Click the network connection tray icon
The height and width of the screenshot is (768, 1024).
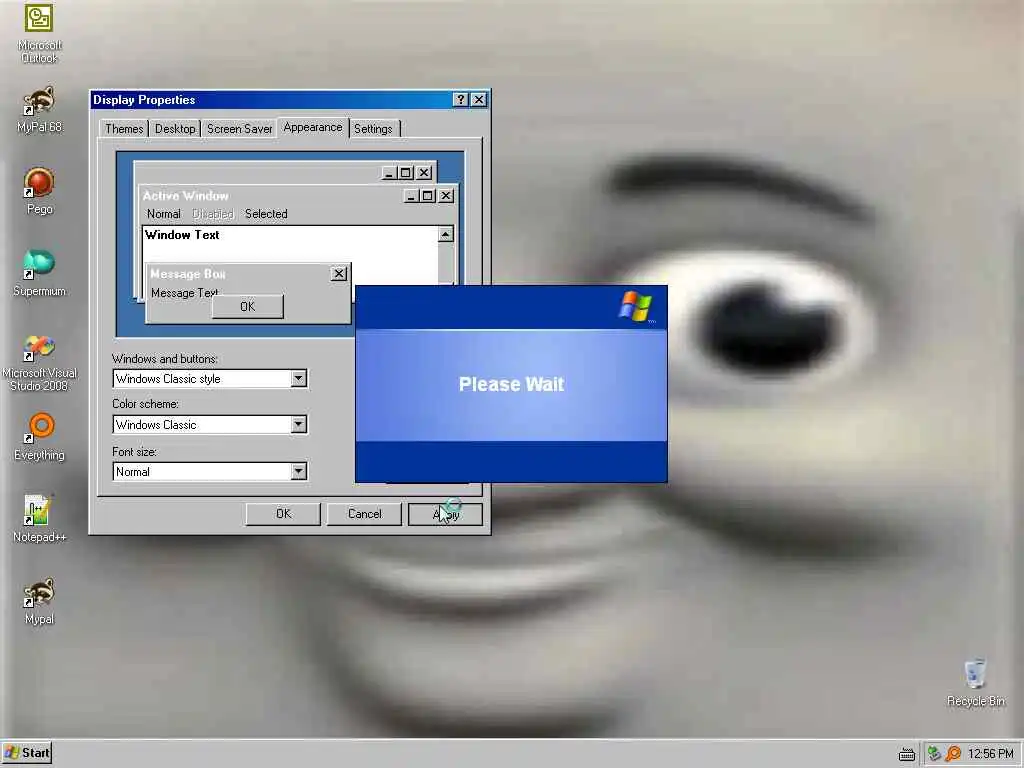coord(934,754)
